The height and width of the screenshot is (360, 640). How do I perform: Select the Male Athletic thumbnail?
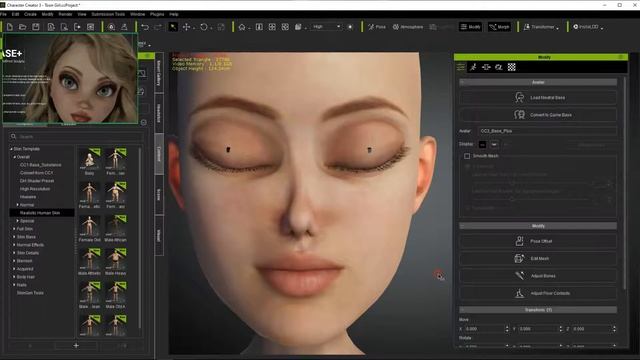point(89,262)
